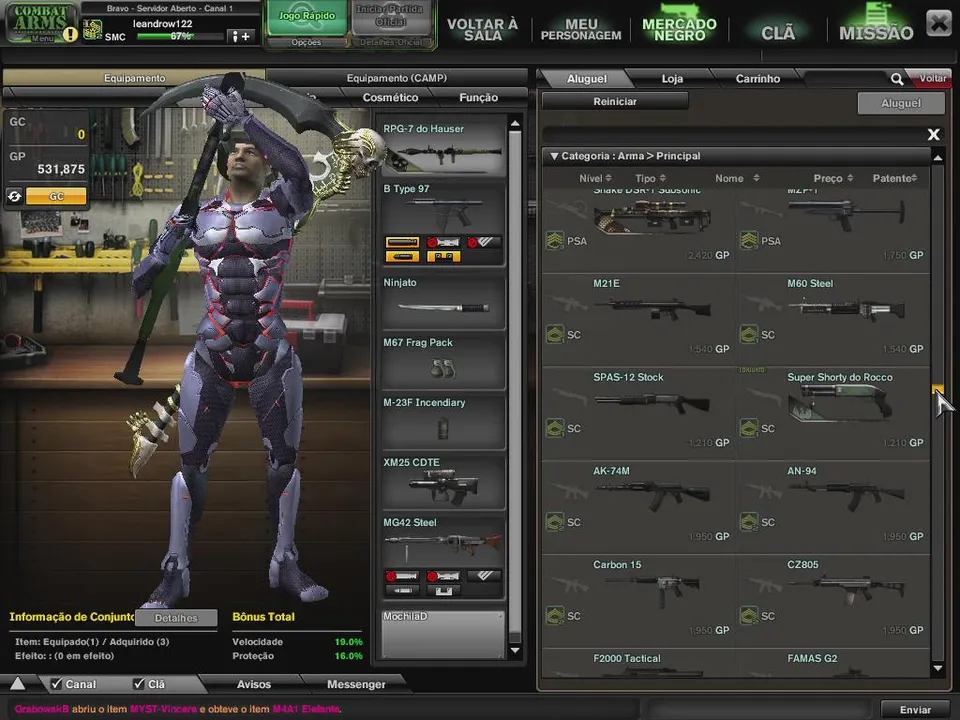The height and width of the screenshot is (720, 960).
Task: Click the Enviar chat button
Action: (915, 710)
